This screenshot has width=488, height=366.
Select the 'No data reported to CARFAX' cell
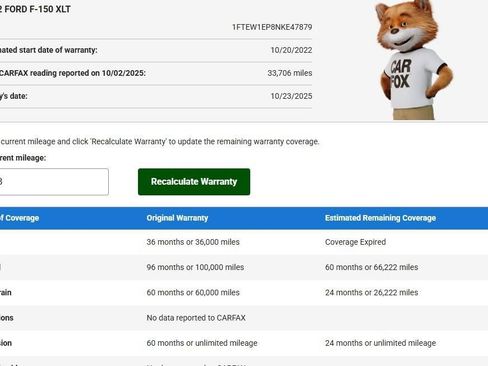pos(196,318)
